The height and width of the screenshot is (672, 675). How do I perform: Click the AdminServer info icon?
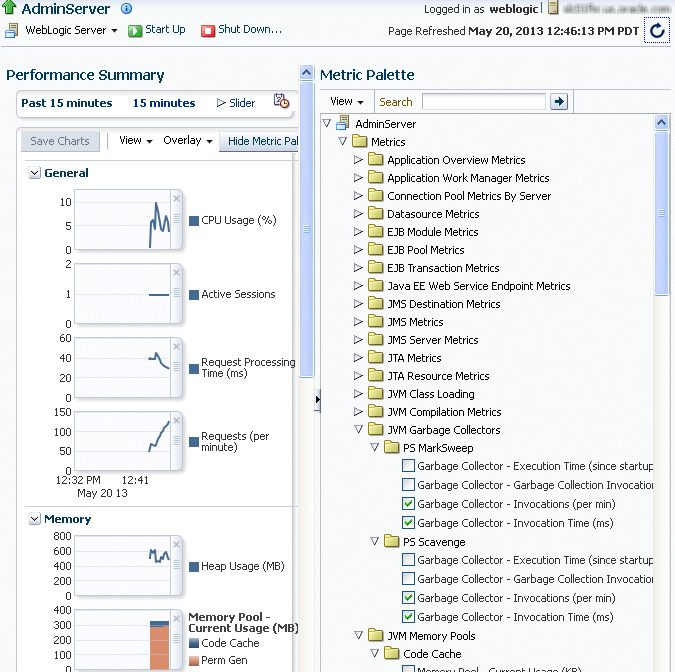(126, 8)
